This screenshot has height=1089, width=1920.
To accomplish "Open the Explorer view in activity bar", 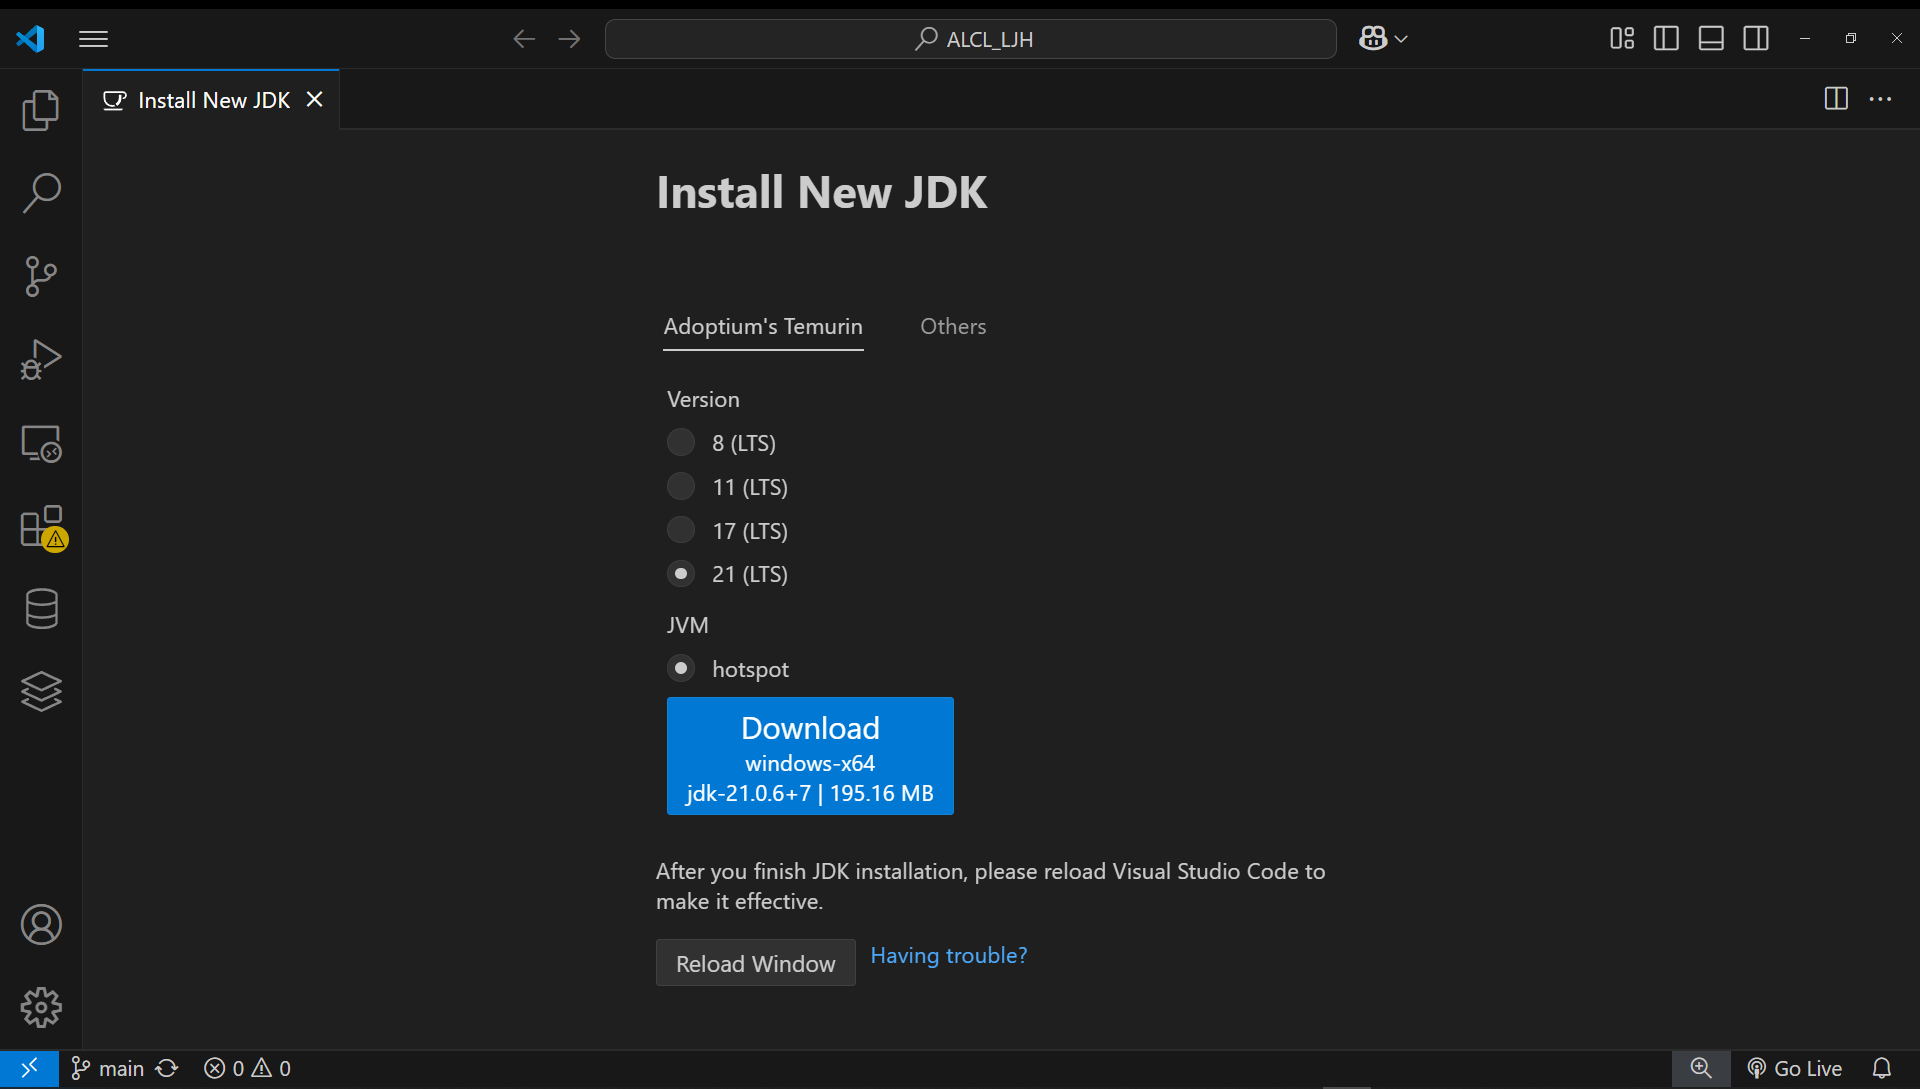I will pyautogui.click(x=41, y=110).
